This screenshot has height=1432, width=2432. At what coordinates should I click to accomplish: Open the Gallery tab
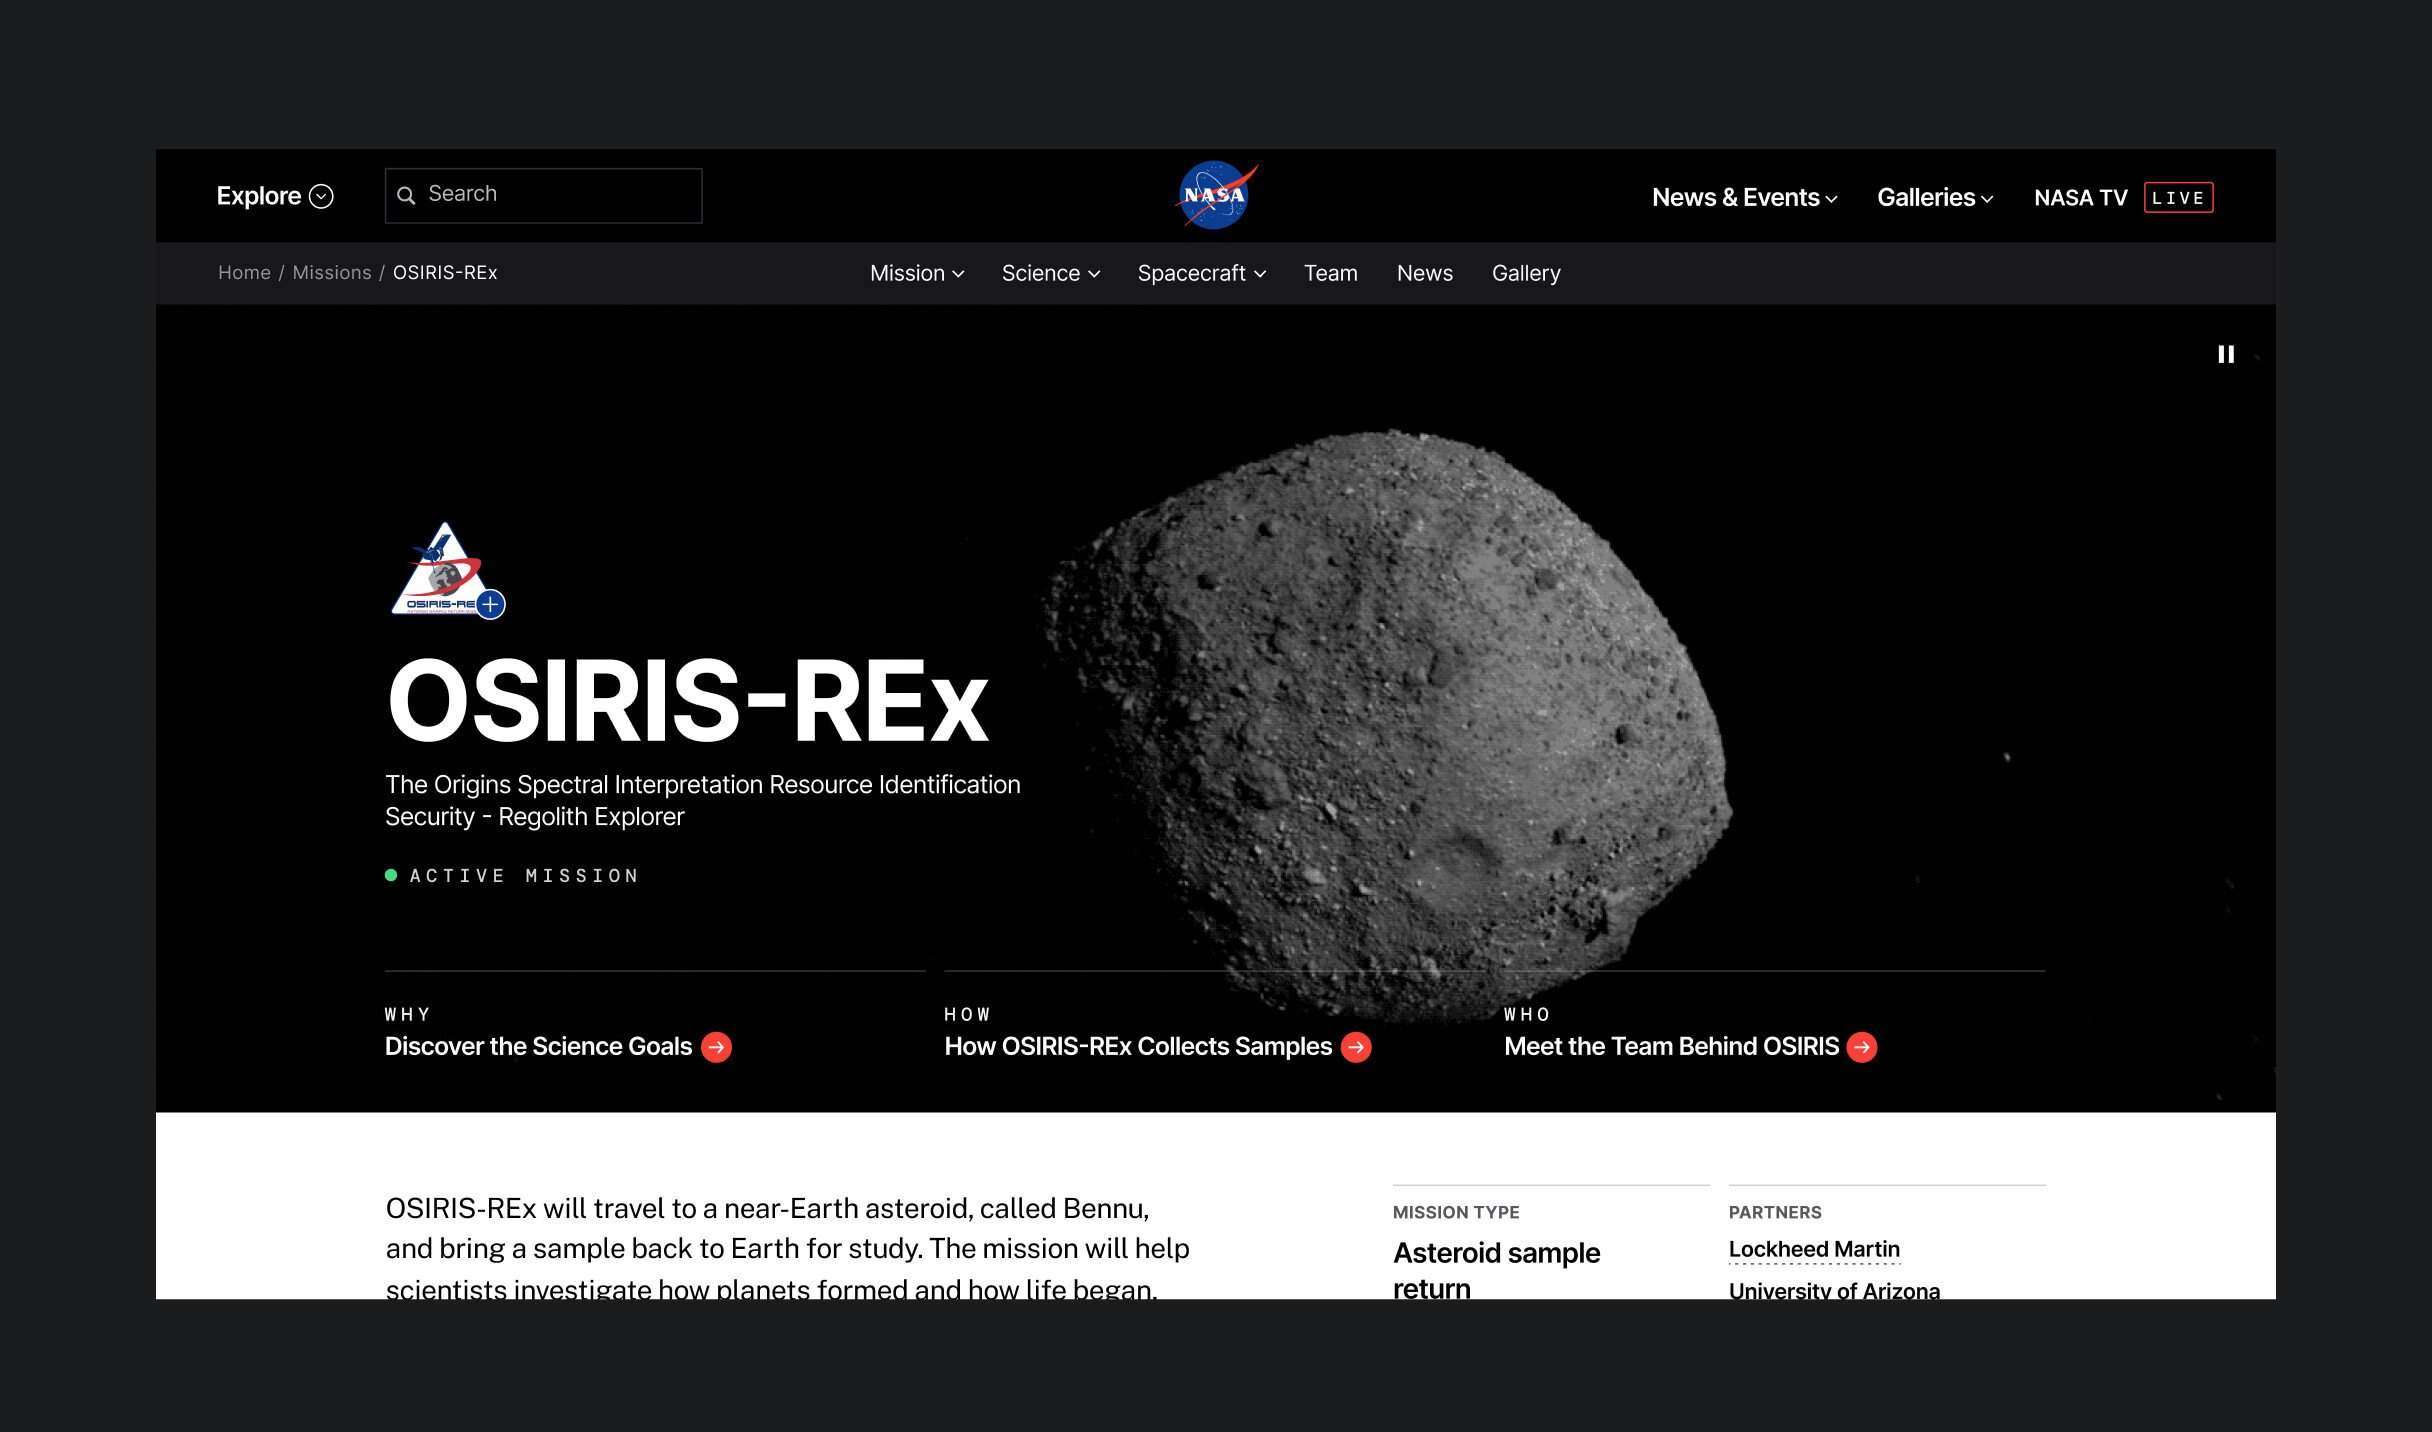coord(1525,273)
